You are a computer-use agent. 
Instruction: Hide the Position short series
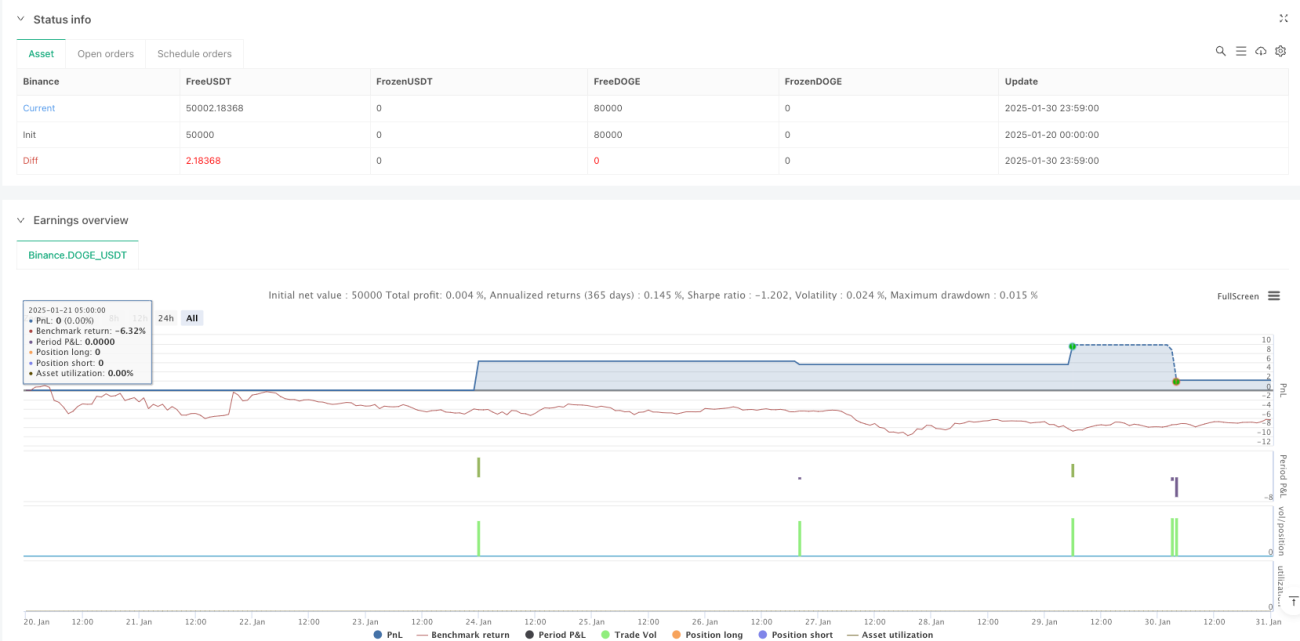click(795, 635)
